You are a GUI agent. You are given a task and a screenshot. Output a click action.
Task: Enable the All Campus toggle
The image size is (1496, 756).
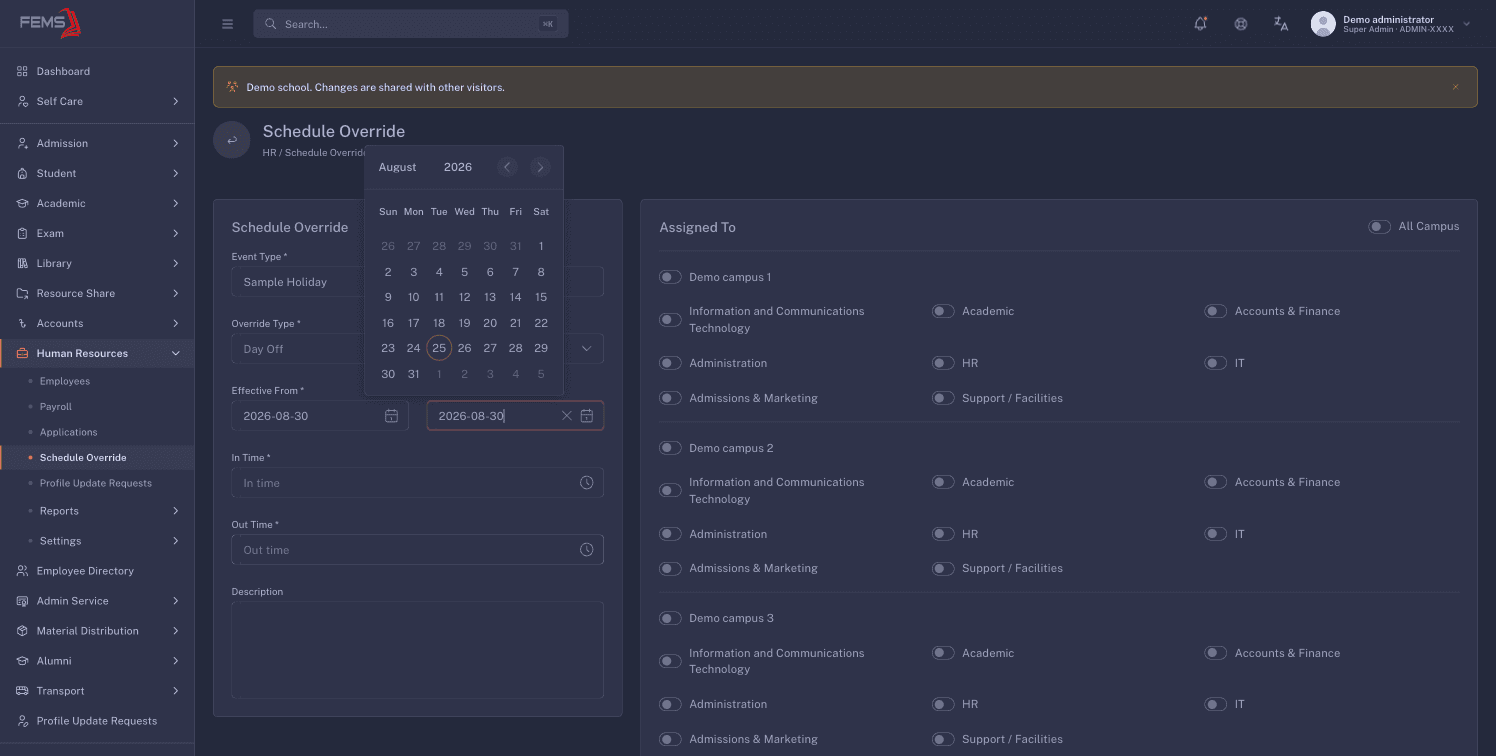(1379, 227)
